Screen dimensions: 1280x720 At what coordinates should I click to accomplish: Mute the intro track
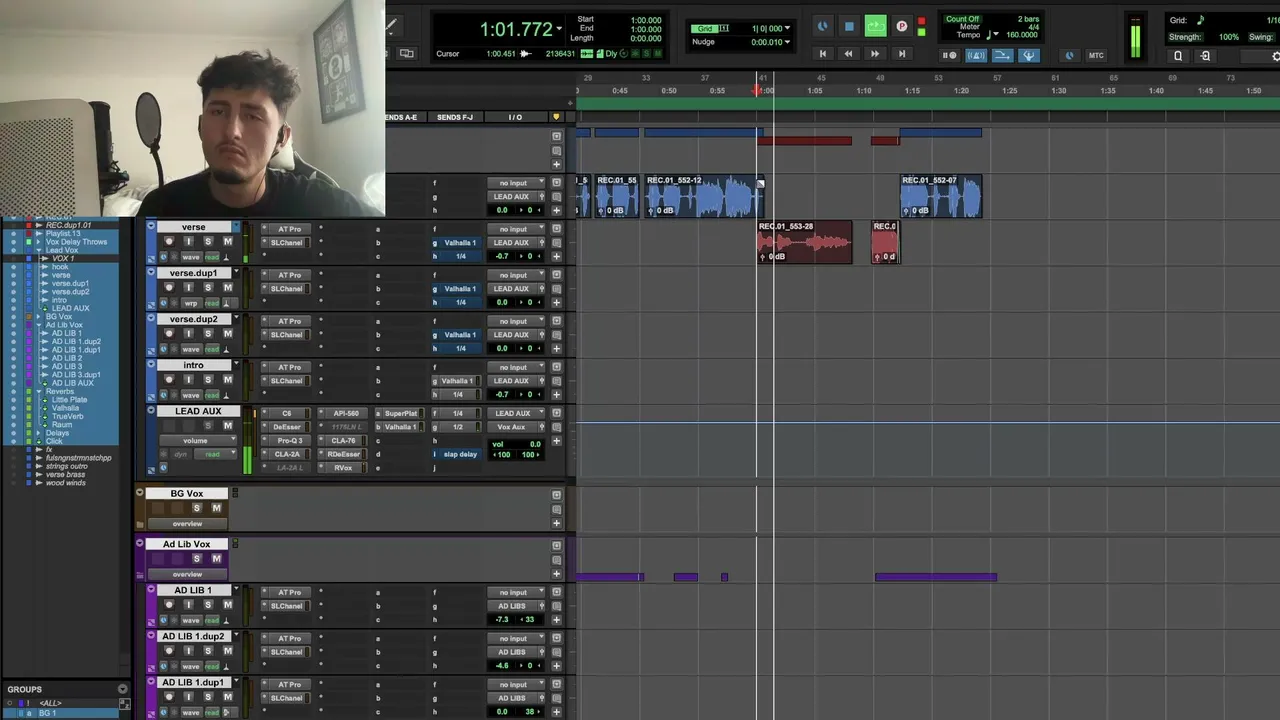(x=227, y=380)
